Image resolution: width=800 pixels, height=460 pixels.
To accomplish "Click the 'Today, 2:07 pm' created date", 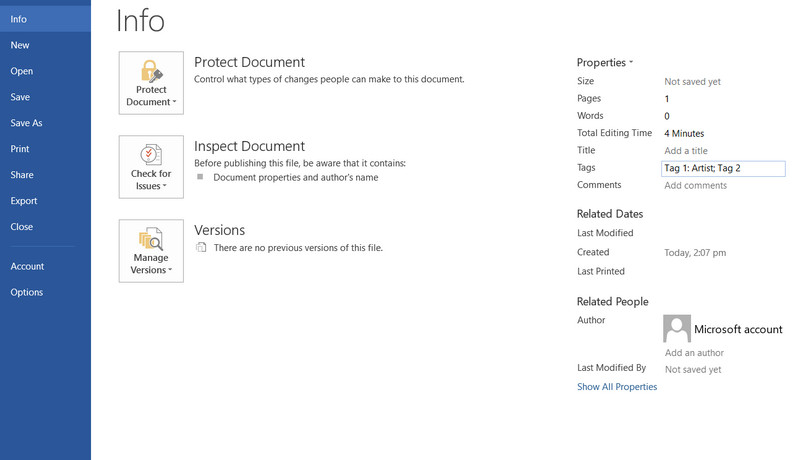I will tap(695, 252).
